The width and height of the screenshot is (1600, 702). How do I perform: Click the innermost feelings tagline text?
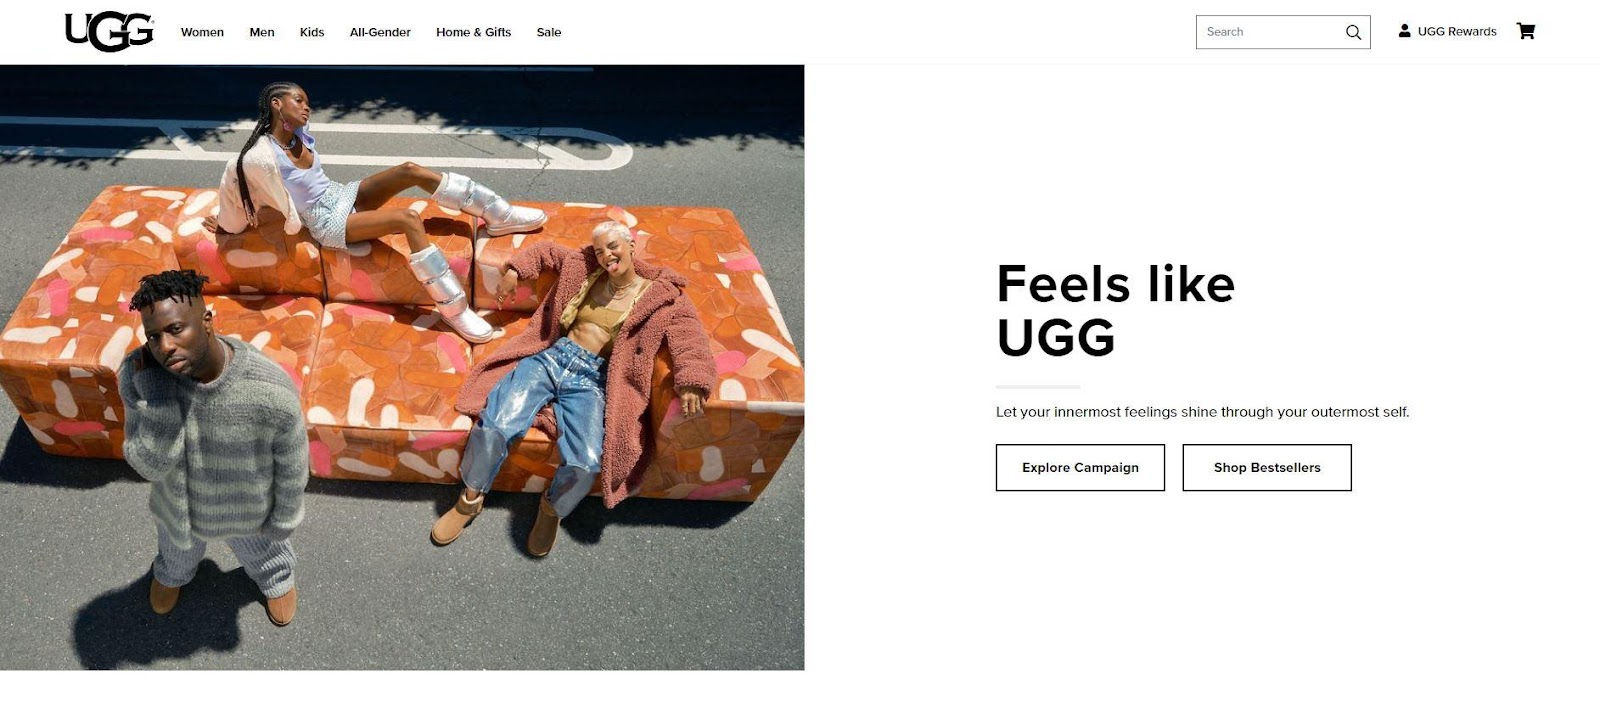[1202, 412]
